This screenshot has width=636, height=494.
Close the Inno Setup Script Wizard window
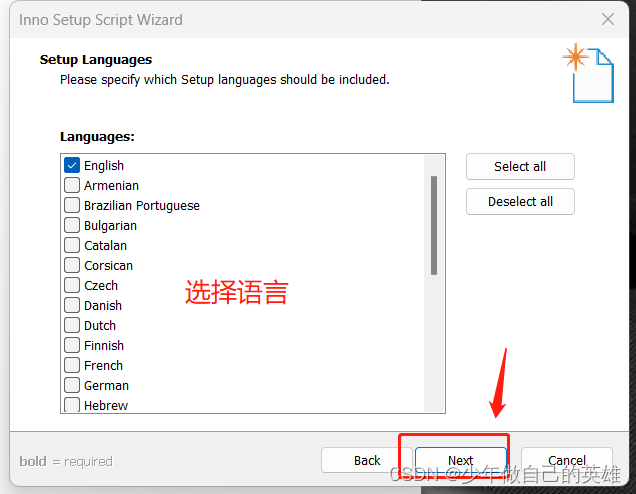(x=608, y=19)
